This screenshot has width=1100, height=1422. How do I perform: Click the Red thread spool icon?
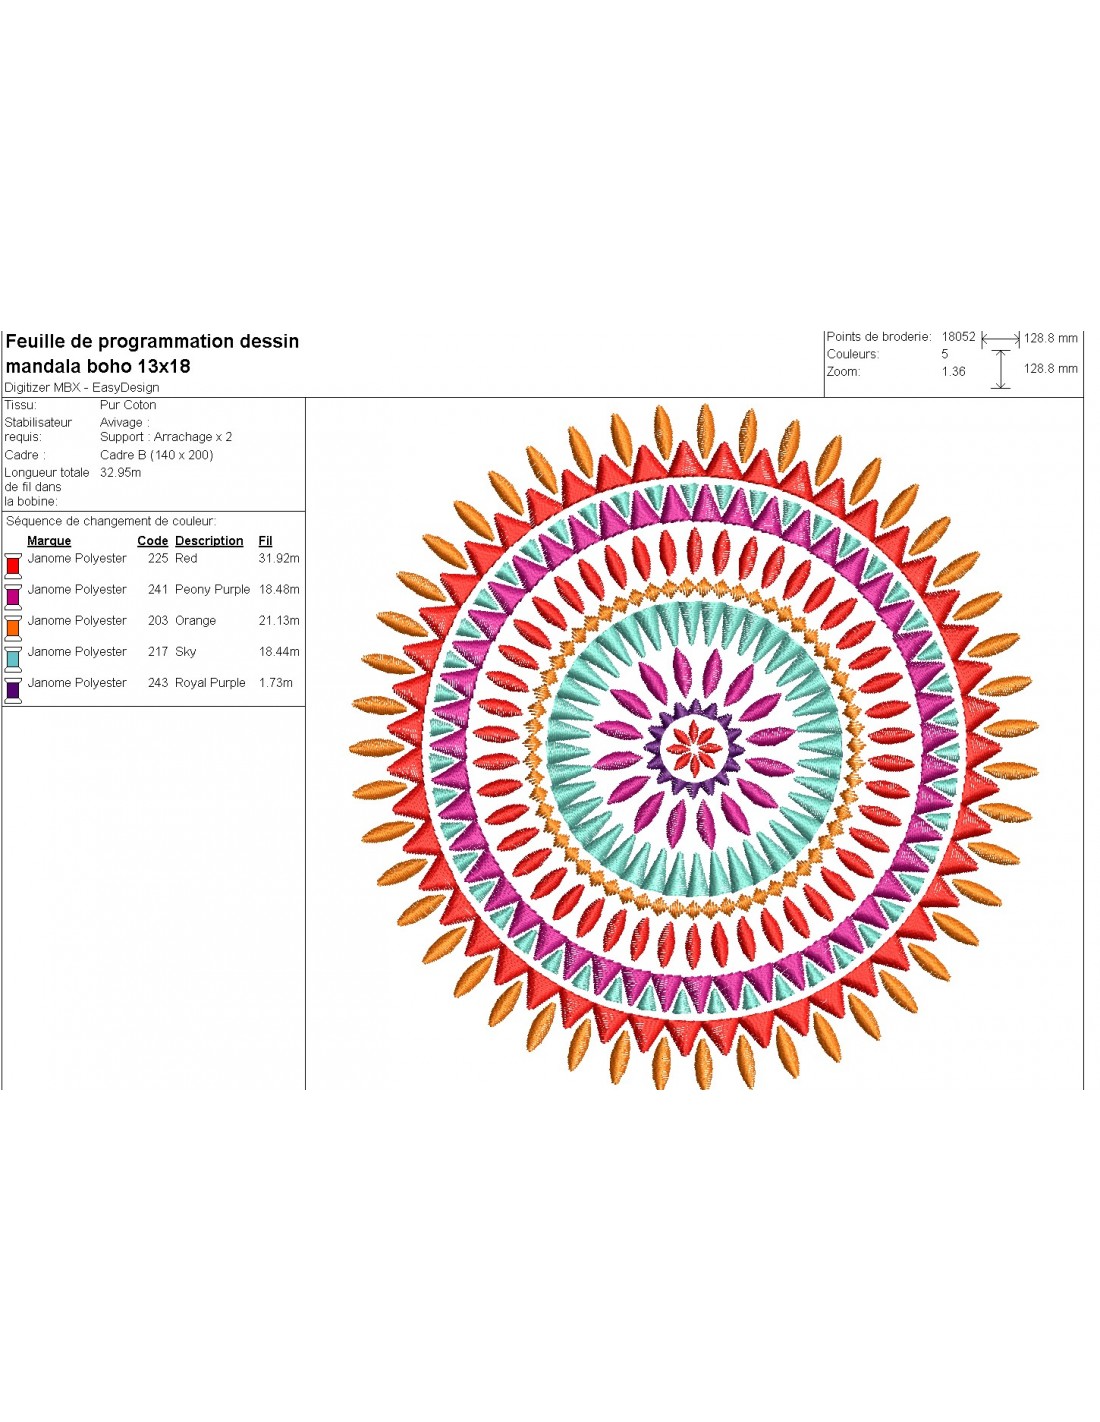point(13,565)
